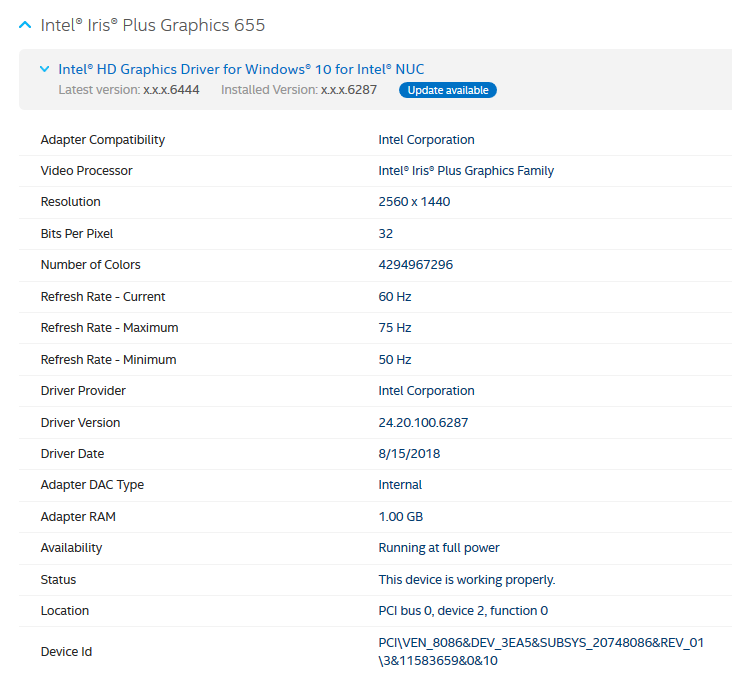Select Latest version x.x.x.6444 text
The image size is (732, 676).
[x=129, y=90]
